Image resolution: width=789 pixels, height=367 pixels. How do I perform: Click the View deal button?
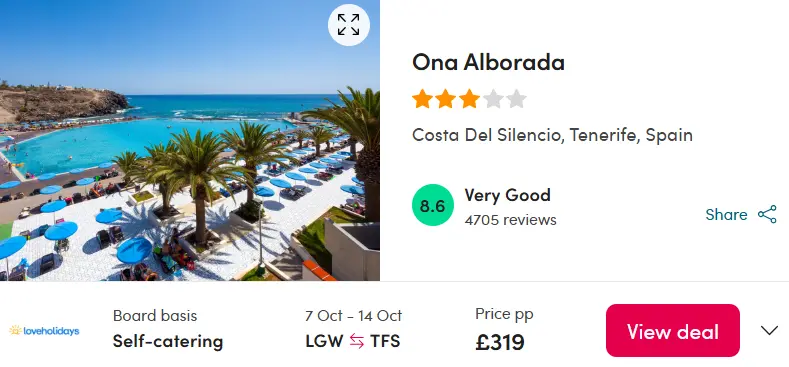(673, 330)
